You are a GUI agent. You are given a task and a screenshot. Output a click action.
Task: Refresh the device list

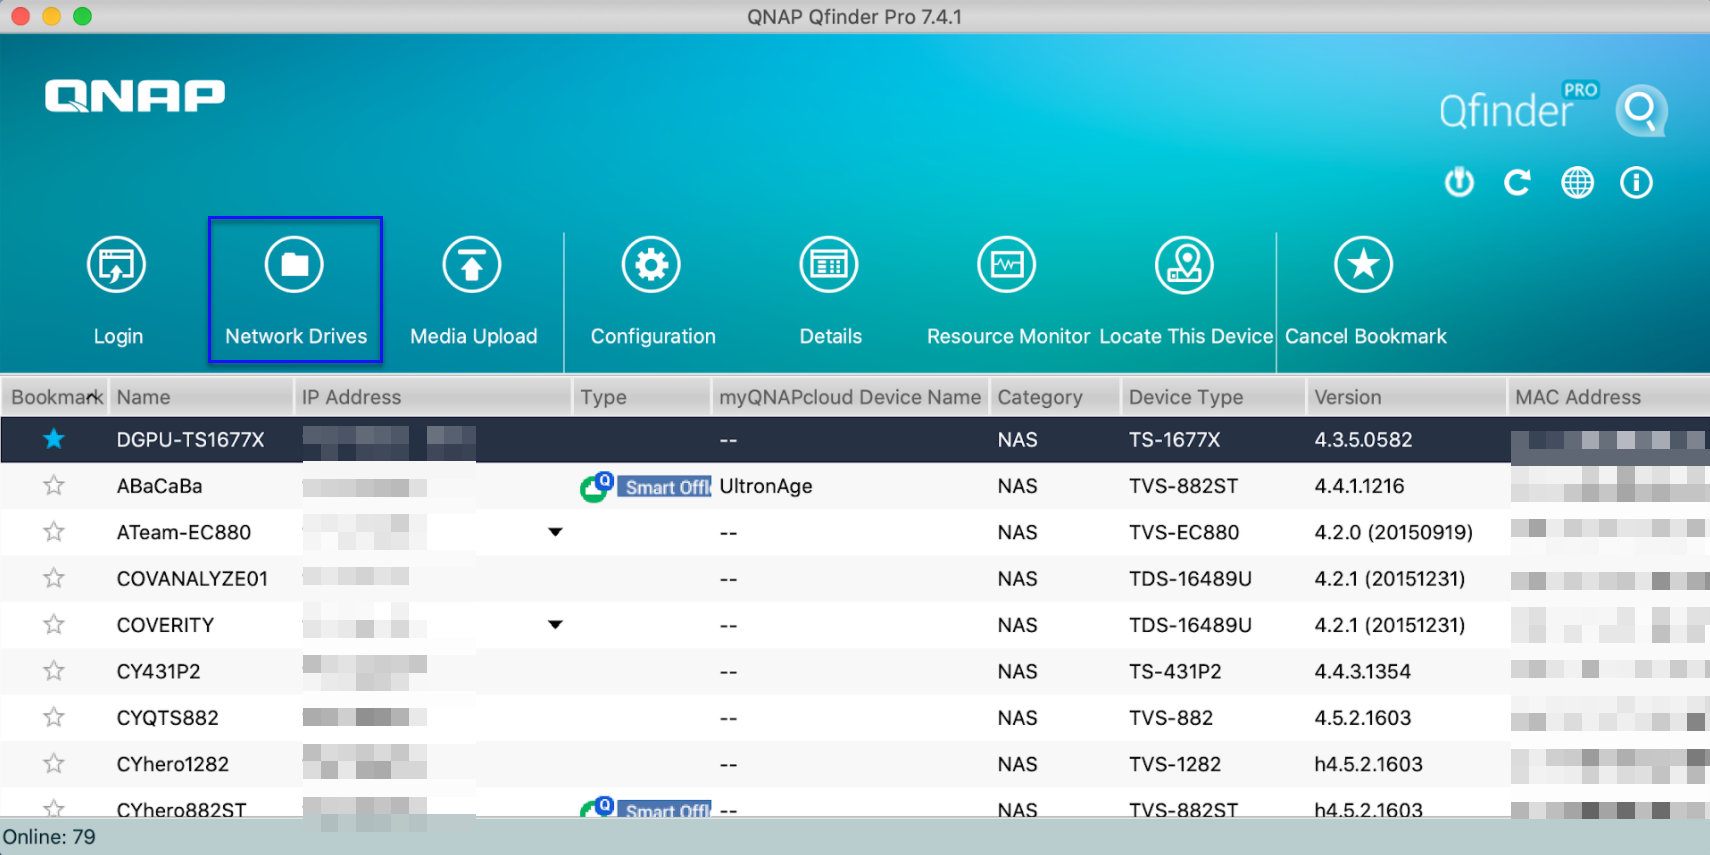click(1517, 183)
